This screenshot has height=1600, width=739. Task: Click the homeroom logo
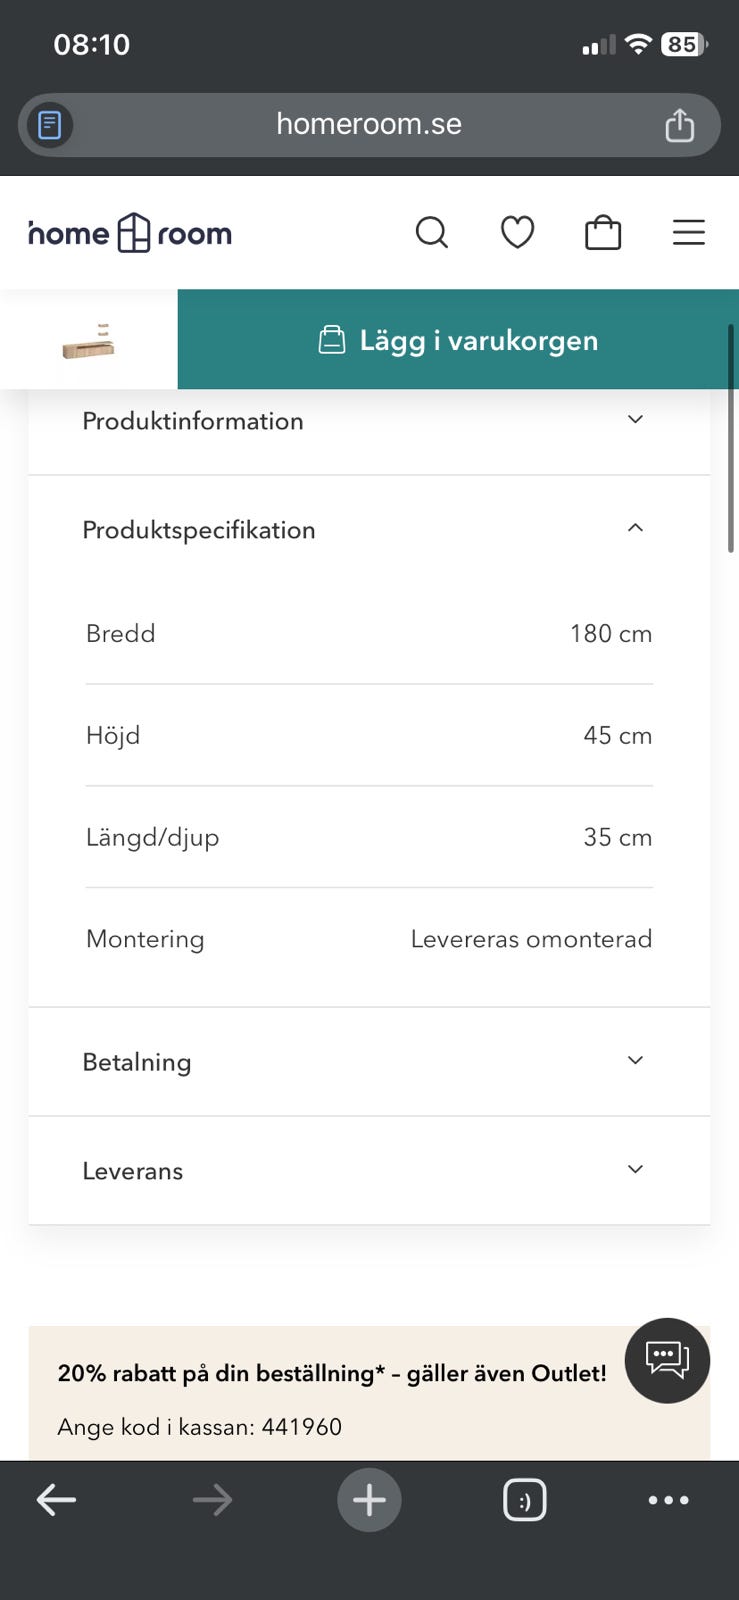[130, 233]
